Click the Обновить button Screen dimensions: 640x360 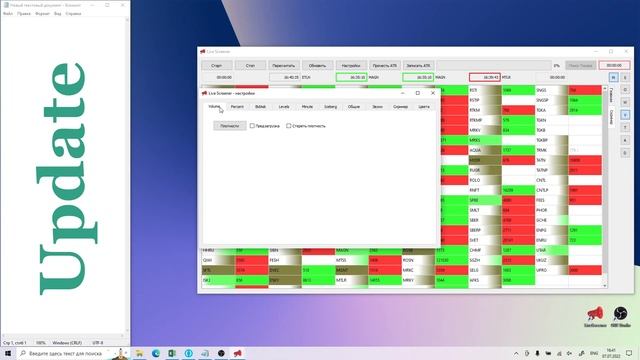pos(317,65)
